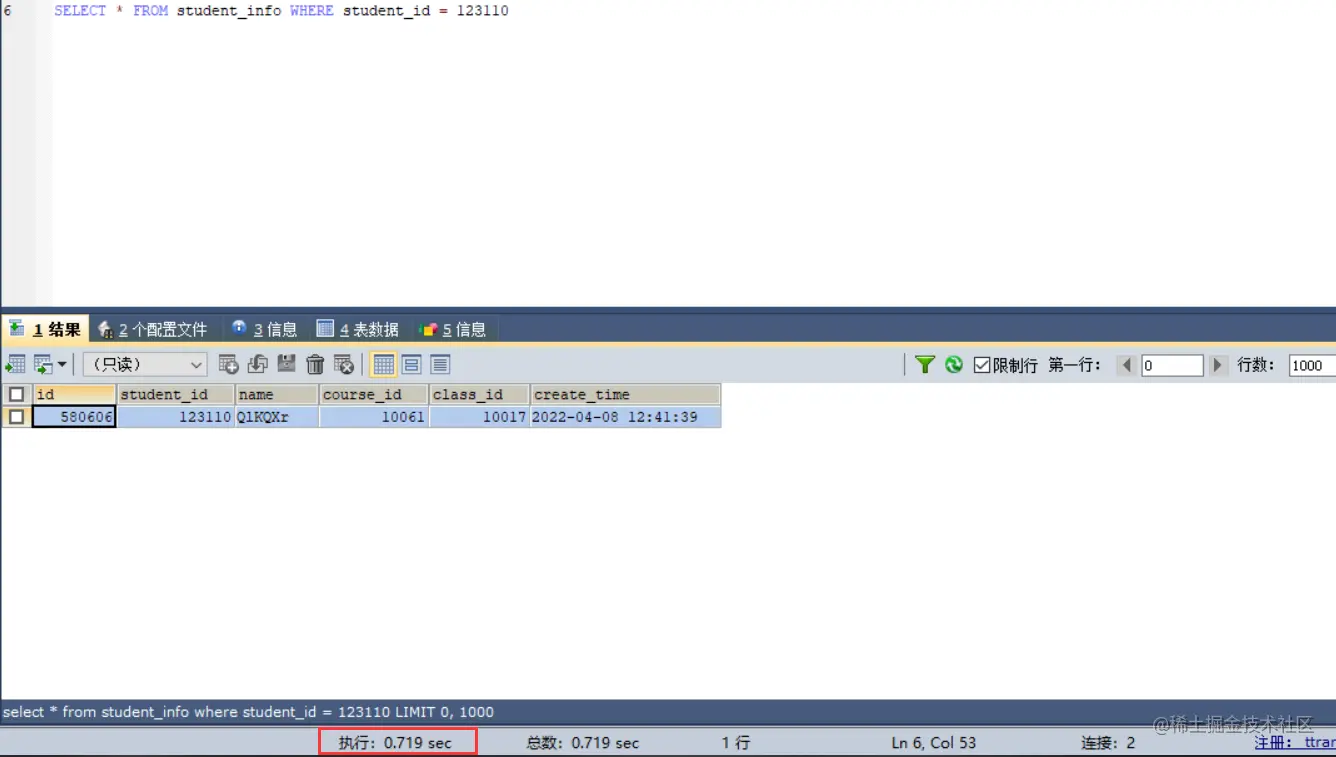The image size is (1336, 757).
Task: Toggle the checkbox for row 580606
Action: coord(16,417)
